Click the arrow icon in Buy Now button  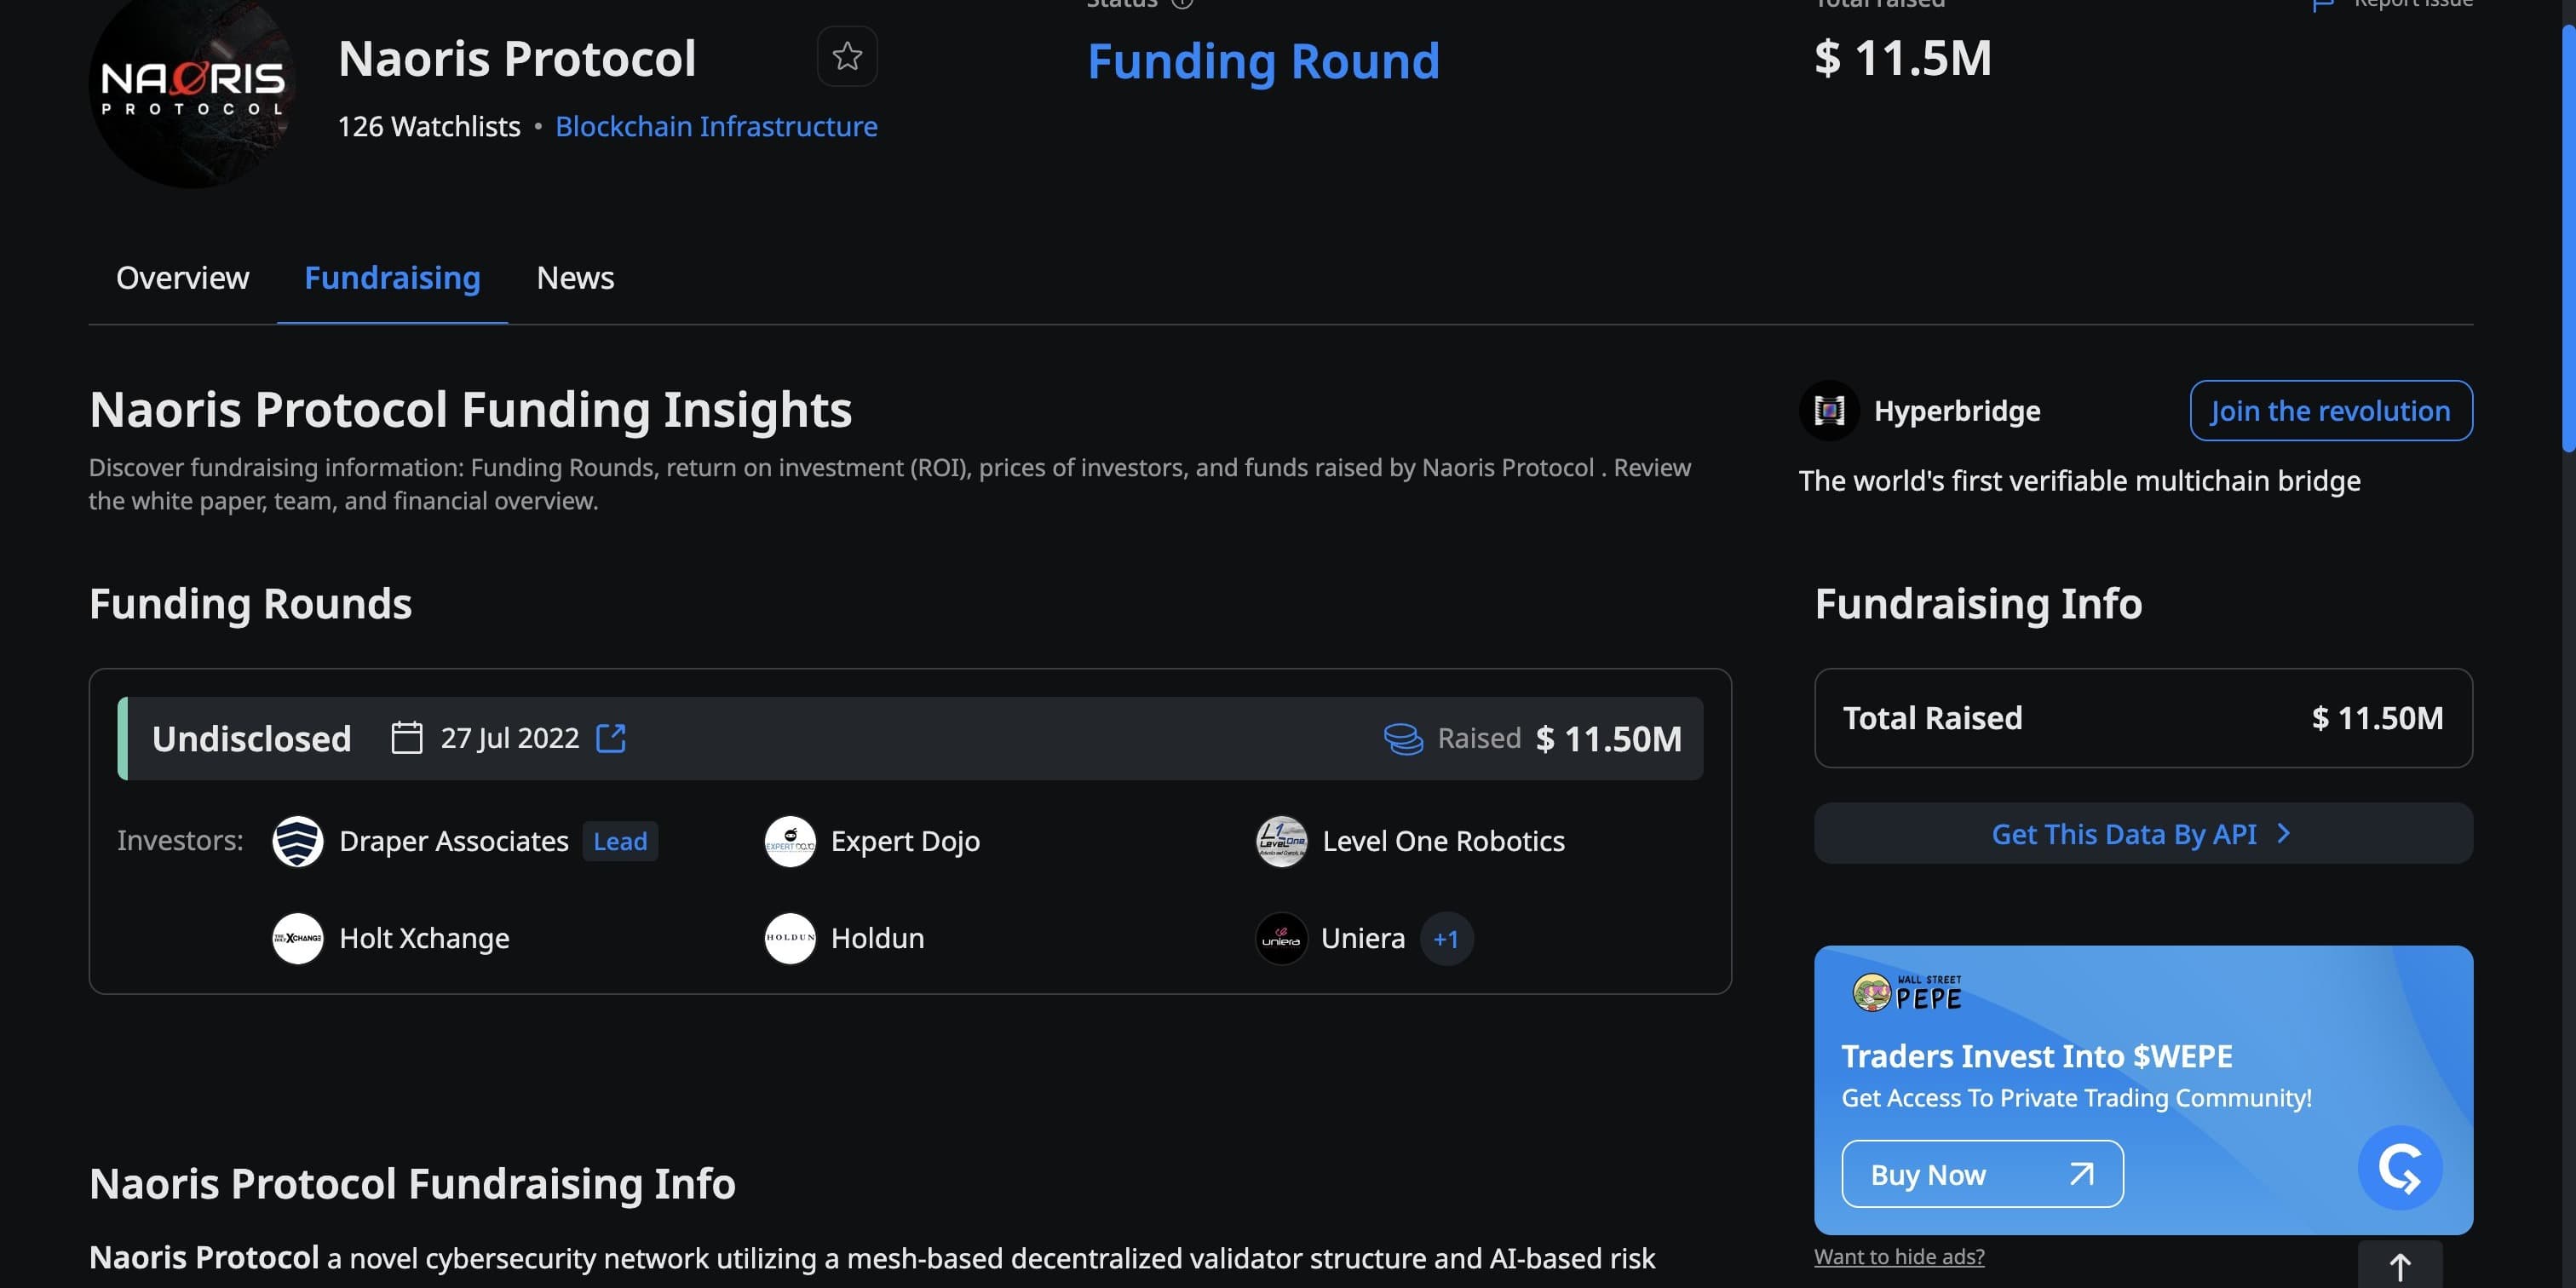click(2082, 1174)
